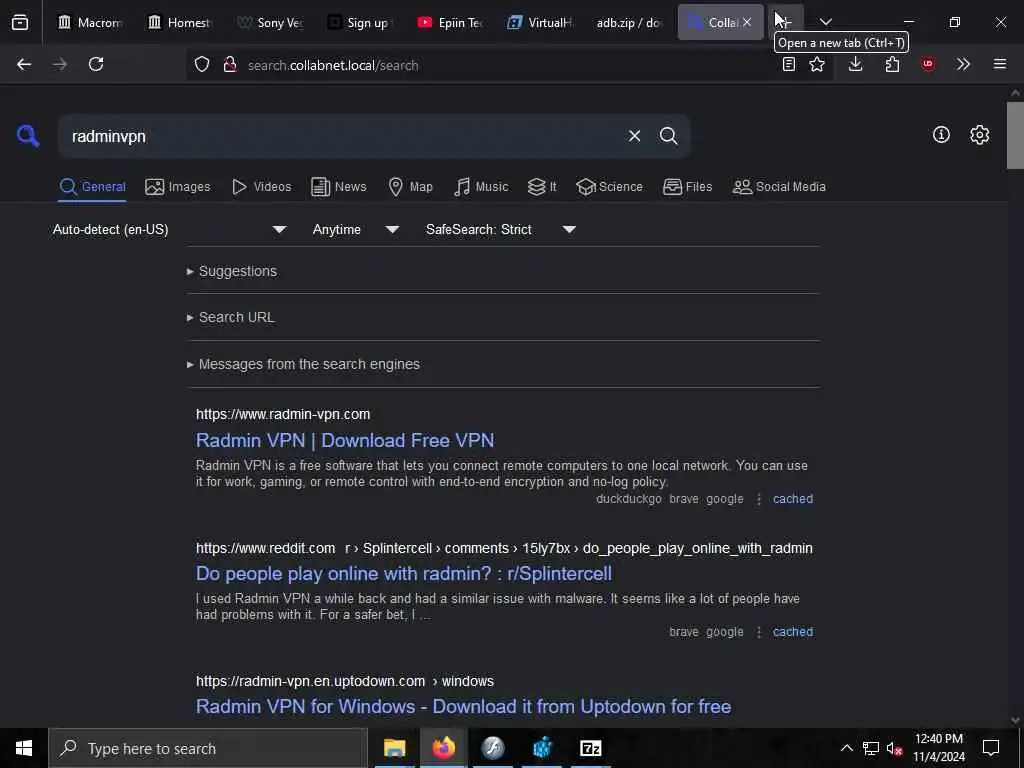
Task: Reload the current page
Action: (x=96, y=64)
